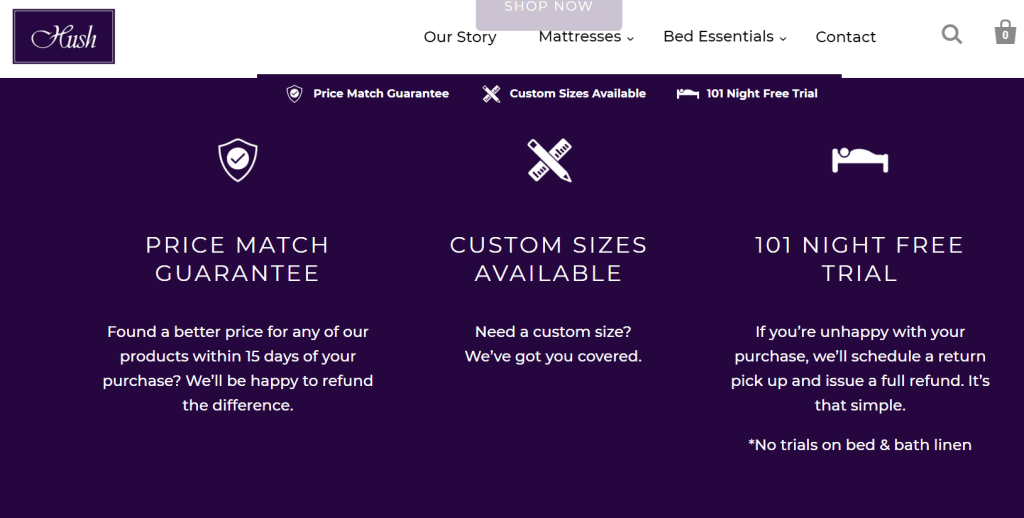Click the 101 NIGHT FREE TRIAL heading
Viewport: 1024px width, 518px height.
coord(859,259)
